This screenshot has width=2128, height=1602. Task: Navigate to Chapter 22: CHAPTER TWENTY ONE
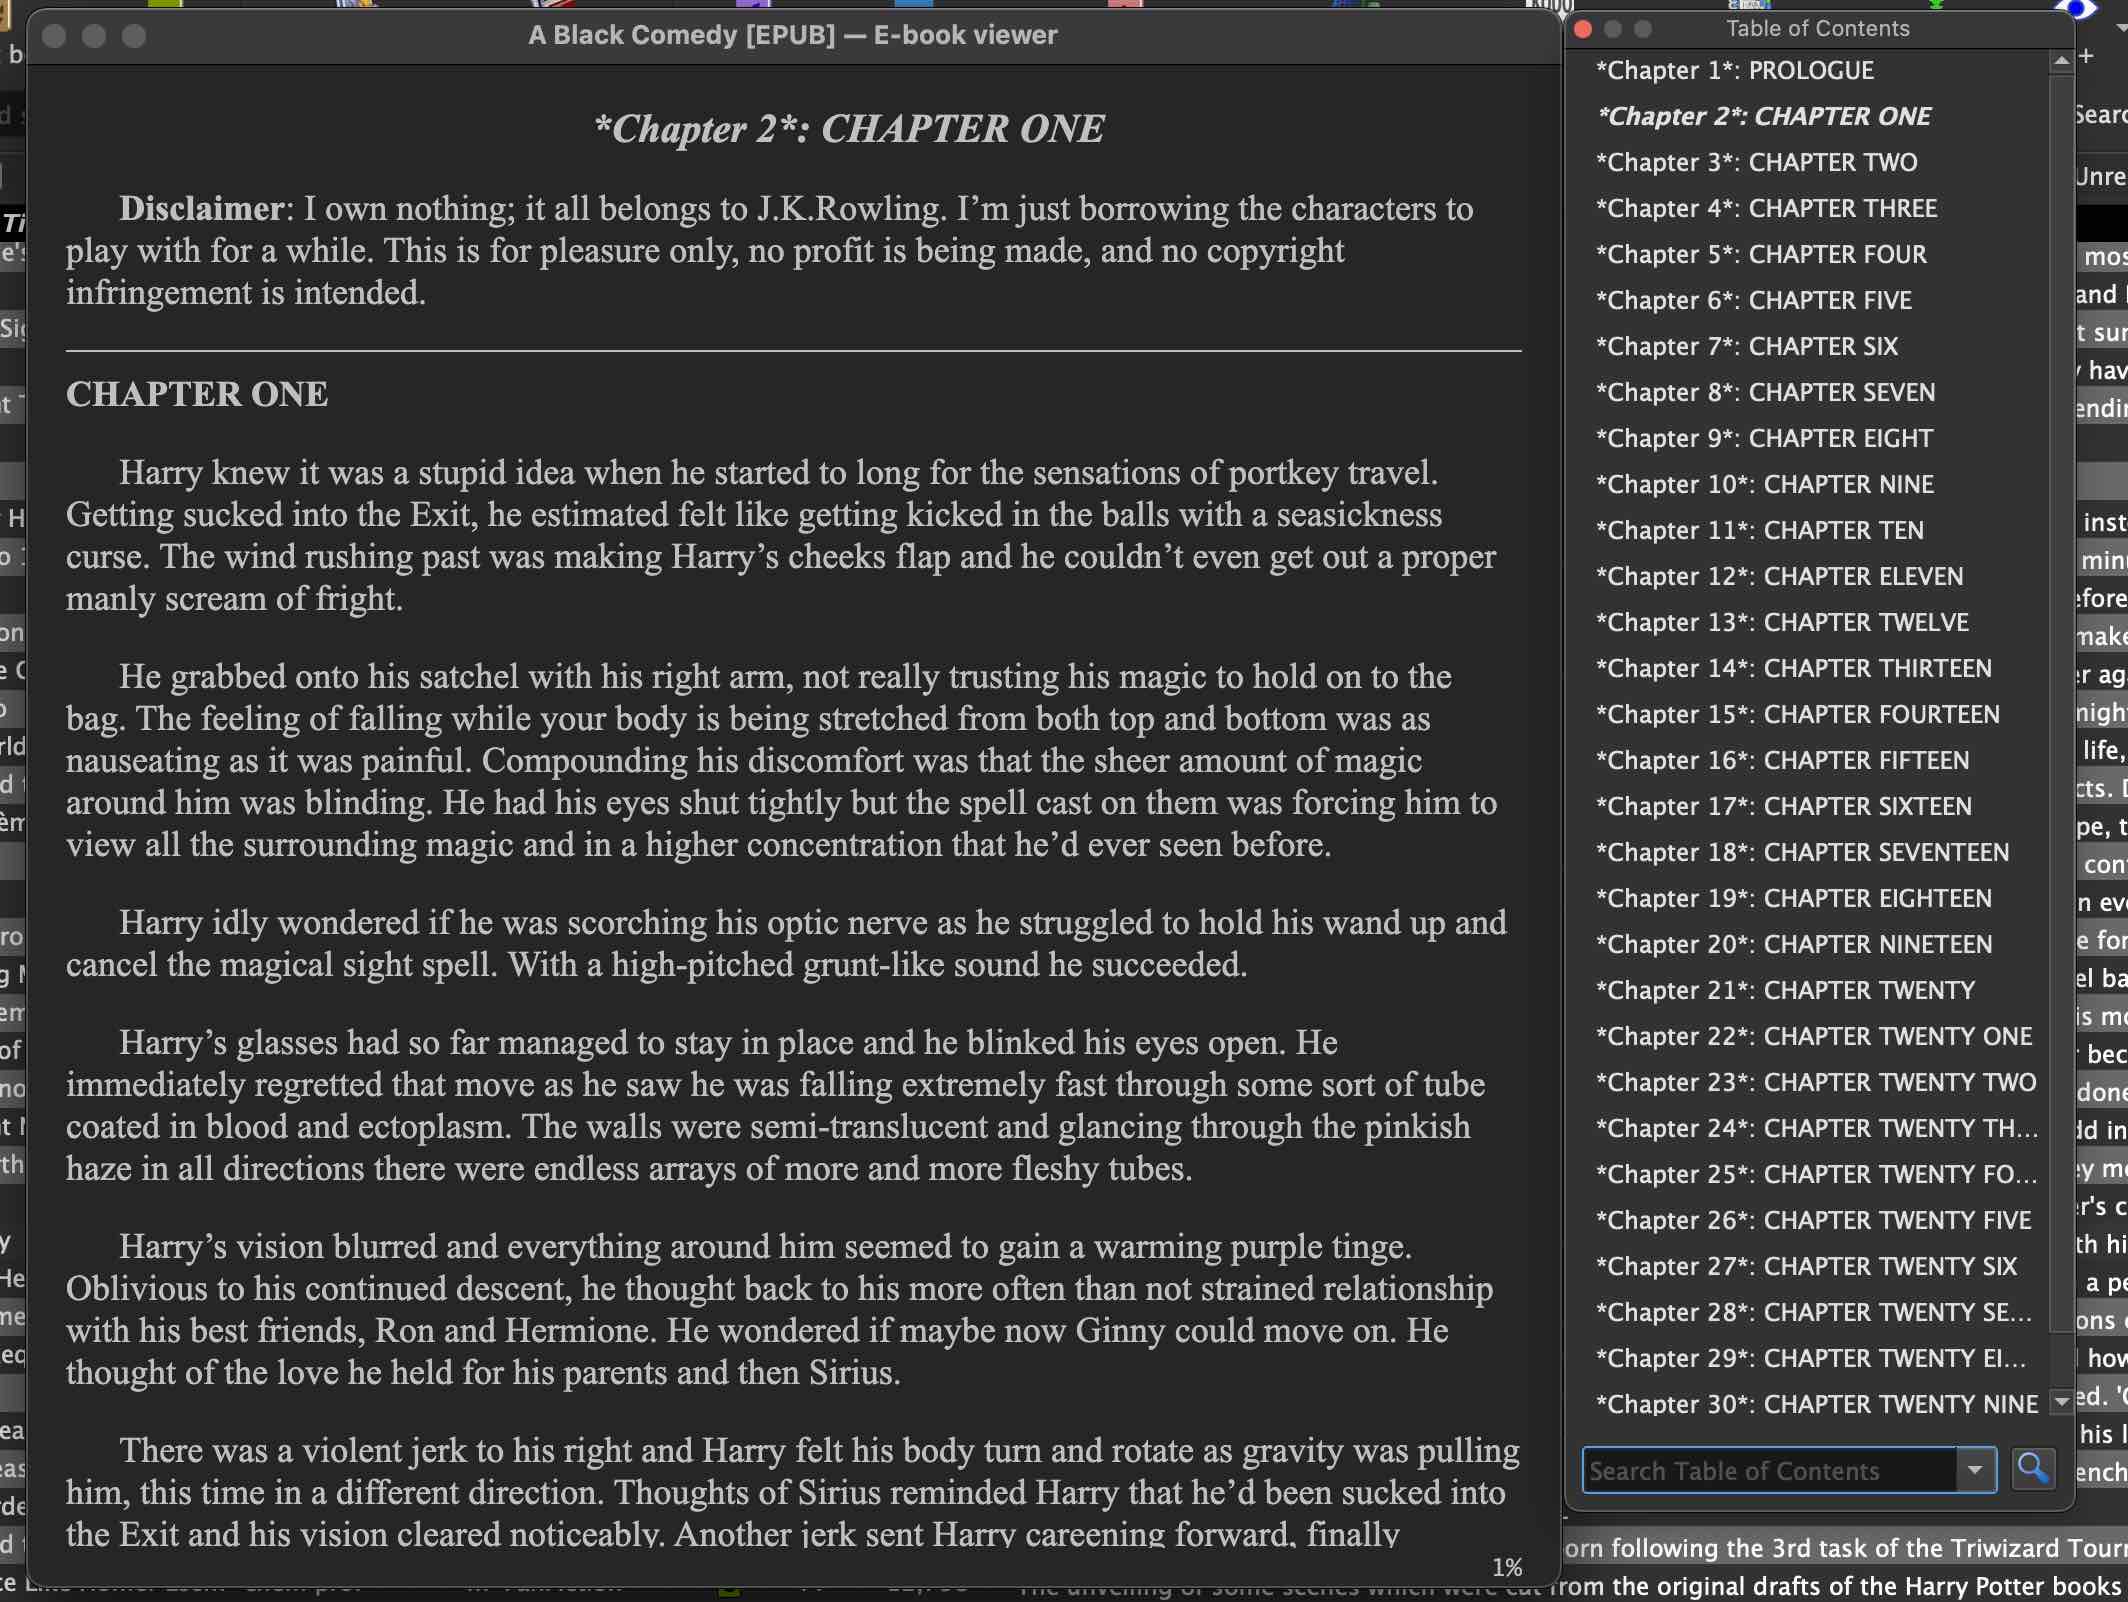tap(1813, 1037)
